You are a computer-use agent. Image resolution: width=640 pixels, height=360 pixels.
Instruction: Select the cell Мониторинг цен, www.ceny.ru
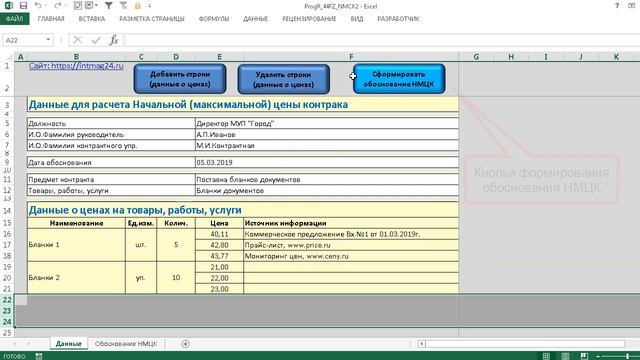(x=351, y=256)
